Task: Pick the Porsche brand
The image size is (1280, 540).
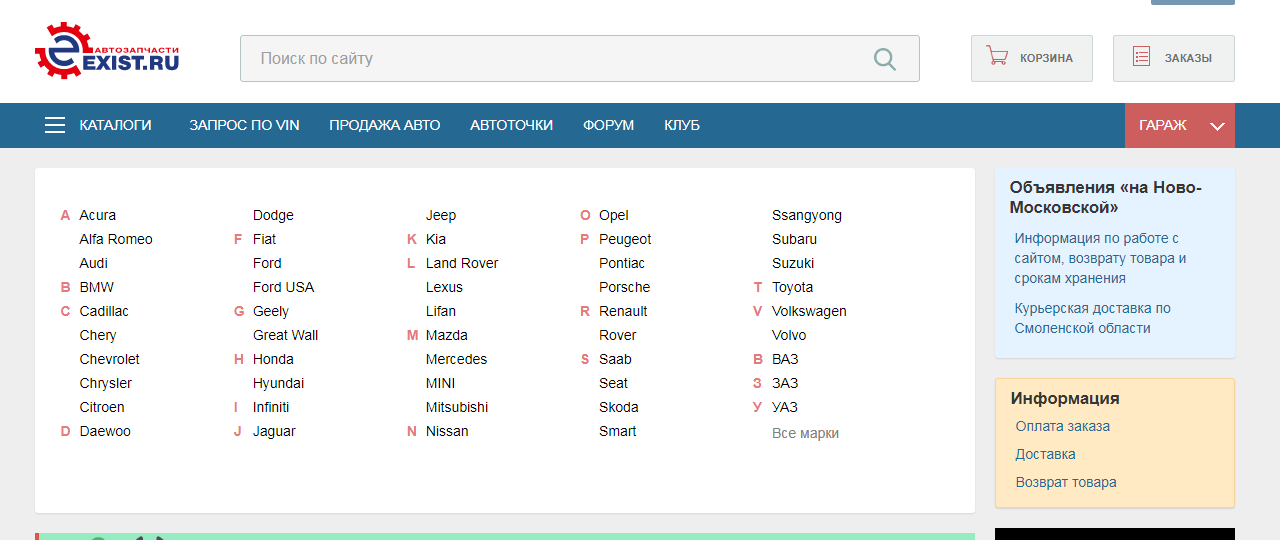Action: pos(625,287)
